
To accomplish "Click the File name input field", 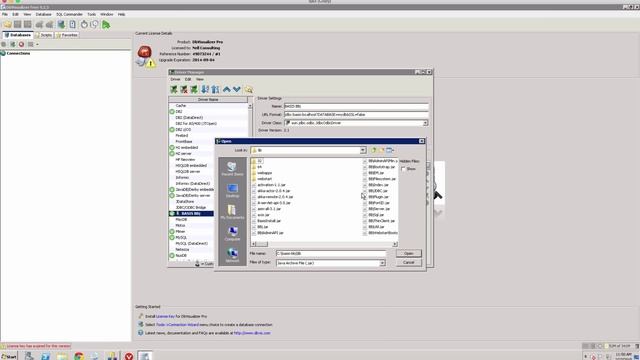I will click(x=331, y=253).
